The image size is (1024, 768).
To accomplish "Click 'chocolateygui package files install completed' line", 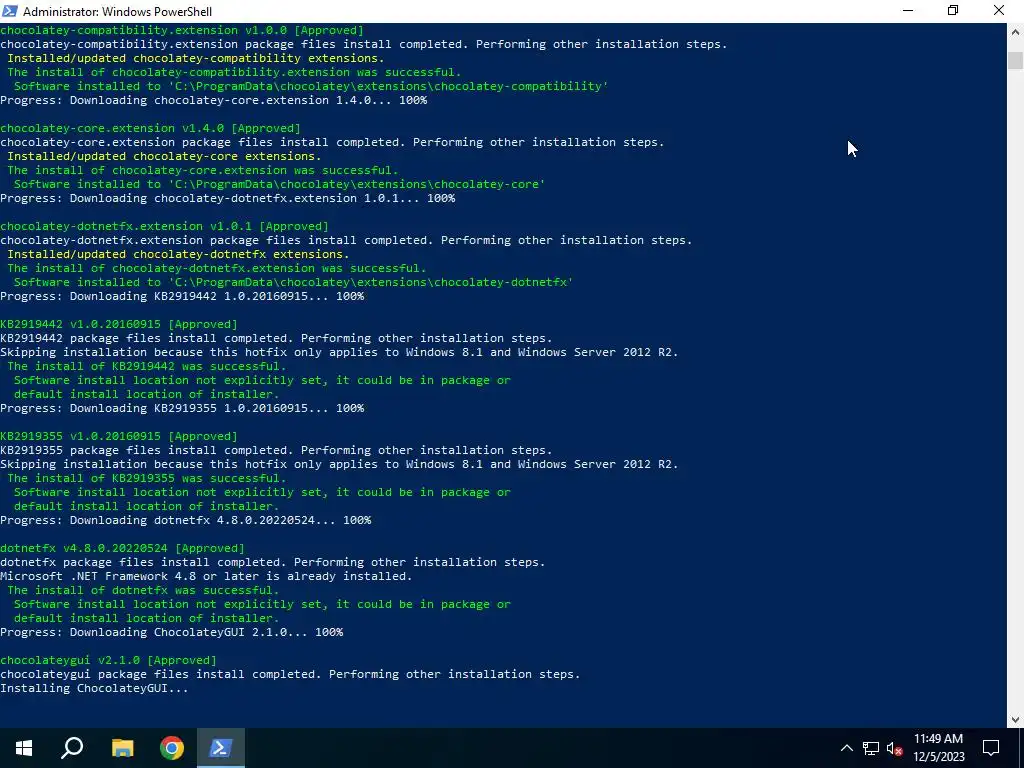I will point(290,674).
